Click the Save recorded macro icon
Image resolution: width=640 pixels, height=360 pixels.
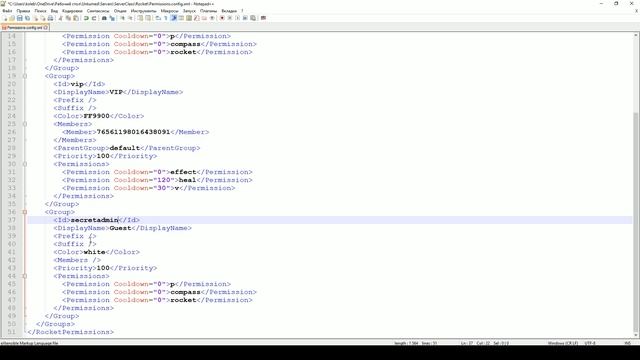[253, 18]
